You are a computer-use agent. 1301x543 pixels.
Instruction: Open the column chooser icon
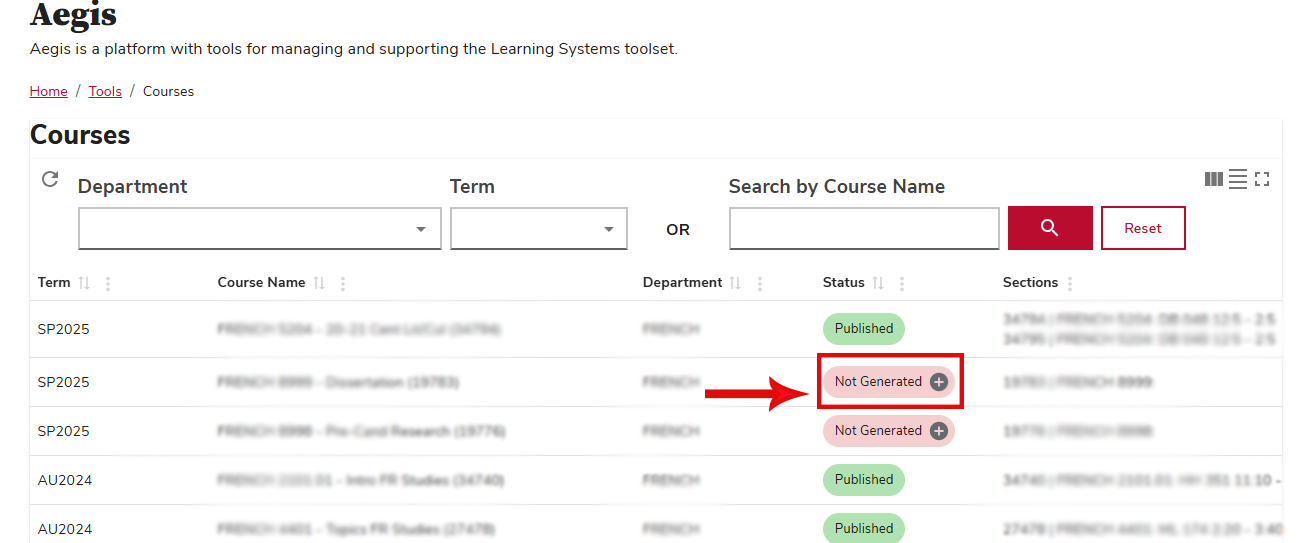pyautogui.click(x=1214, y=179)
